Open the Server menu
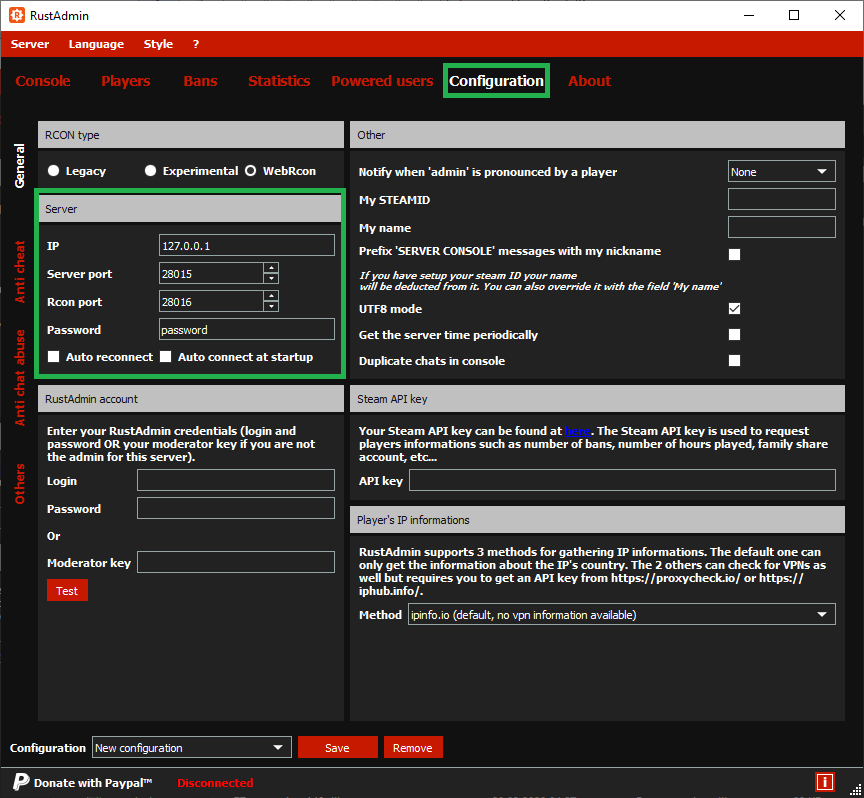This screenshot has height=798, width=864. [x=30, y=44]
